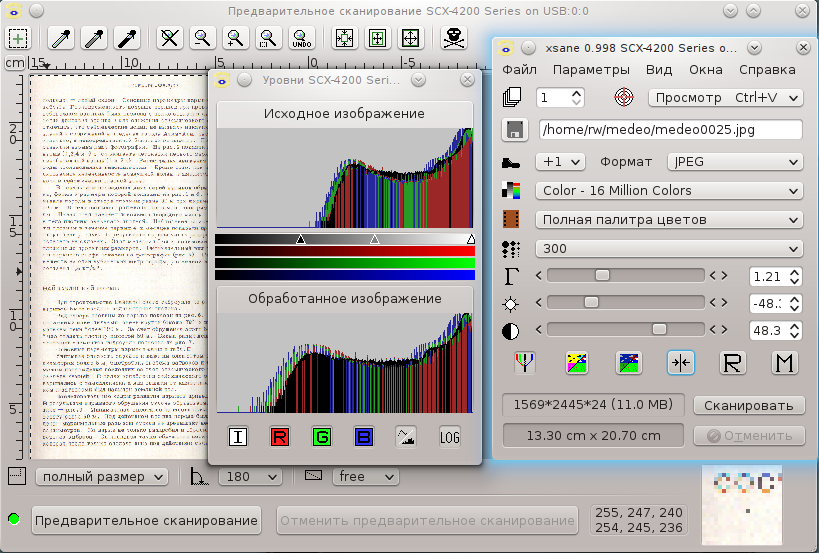Toggle the red channel histogram button
The image size is (819, 553).
coord(279,436)
